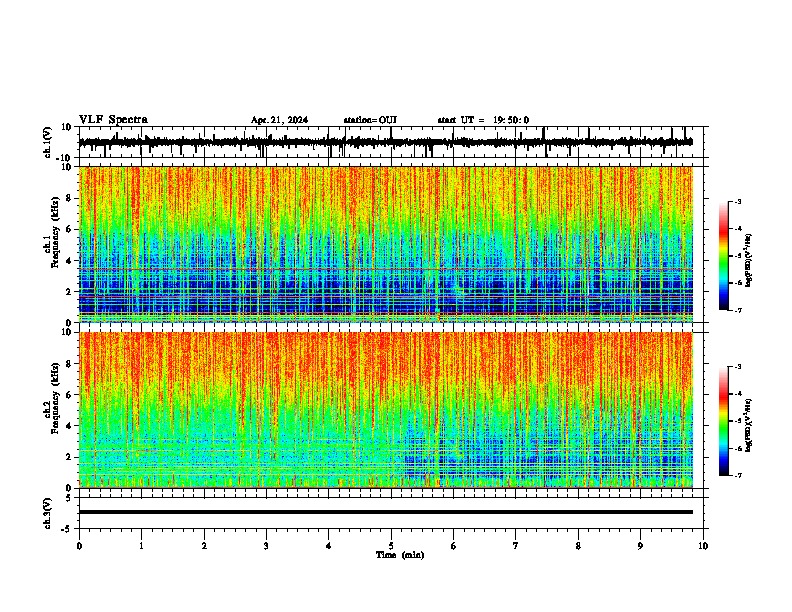Click time axis end tick label "10"
This screenshot has height=612, width=792.
point(703,546)
